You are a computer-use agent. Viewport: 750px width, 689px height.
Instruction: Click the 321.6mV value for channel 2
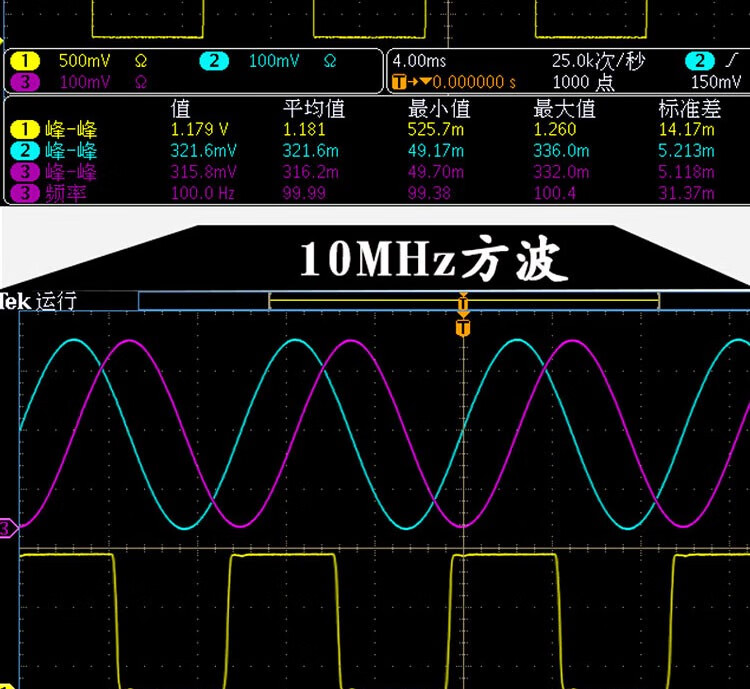click(203, 151)
